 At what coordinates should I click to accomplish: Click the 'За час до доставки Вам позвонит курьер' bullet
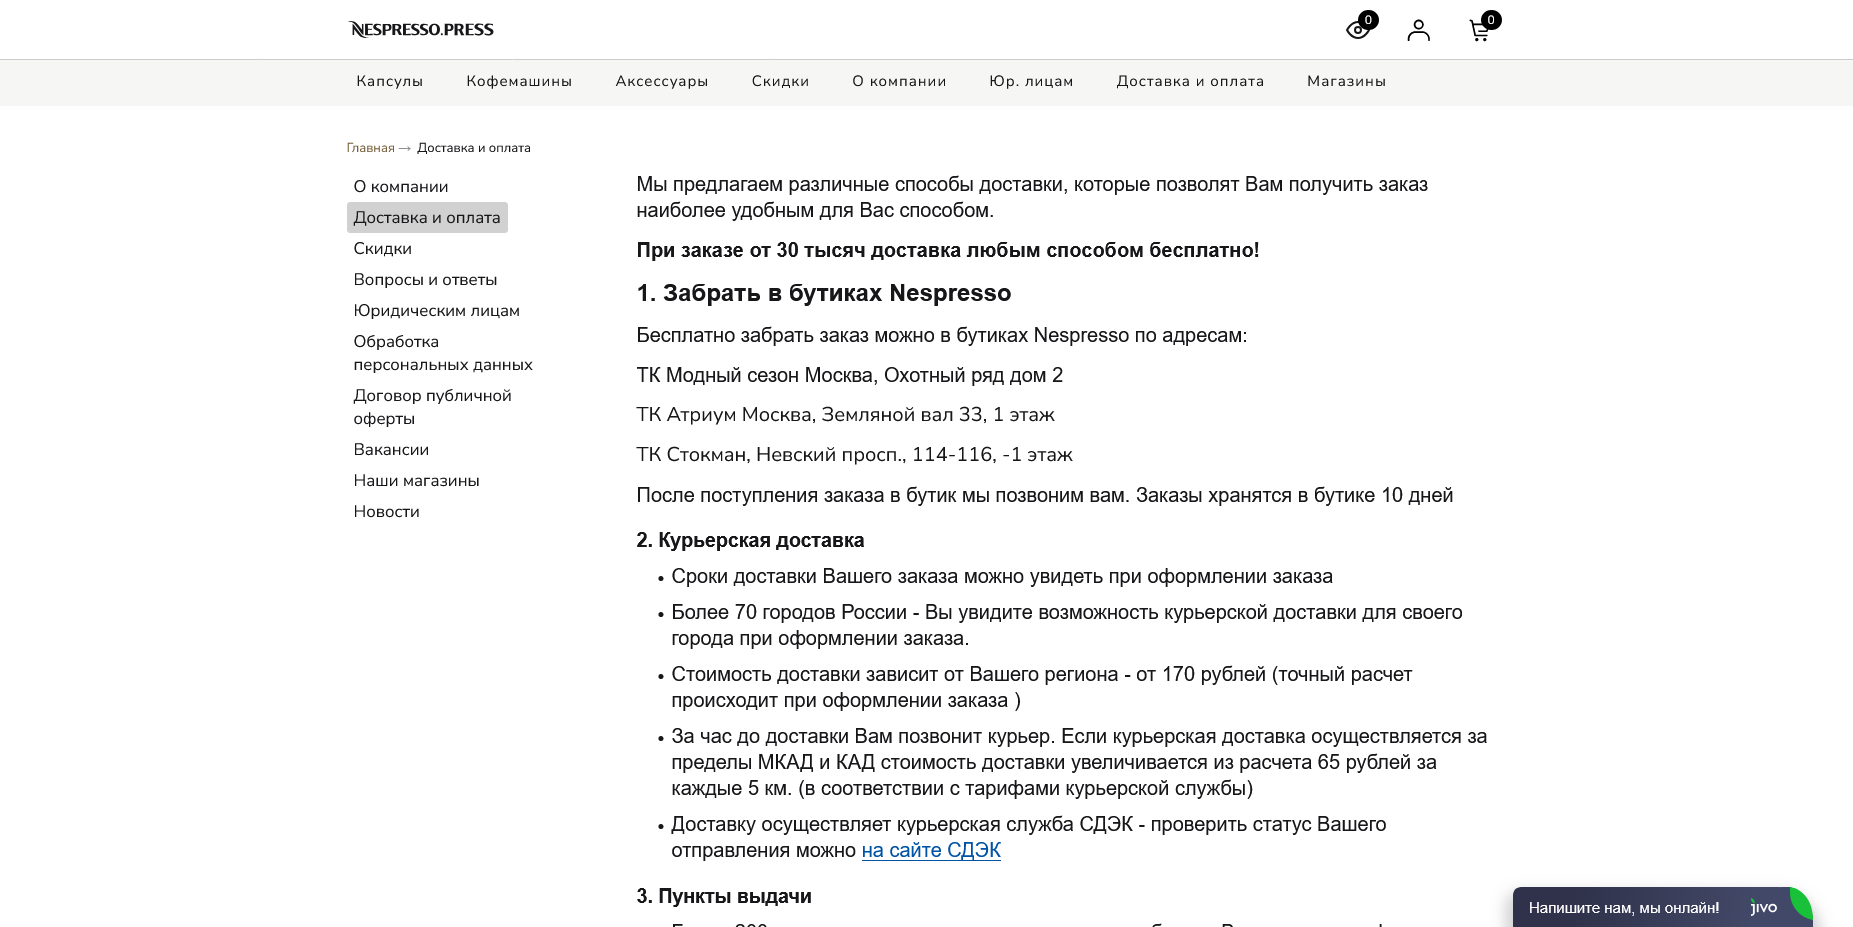[x=1079, y=762]
